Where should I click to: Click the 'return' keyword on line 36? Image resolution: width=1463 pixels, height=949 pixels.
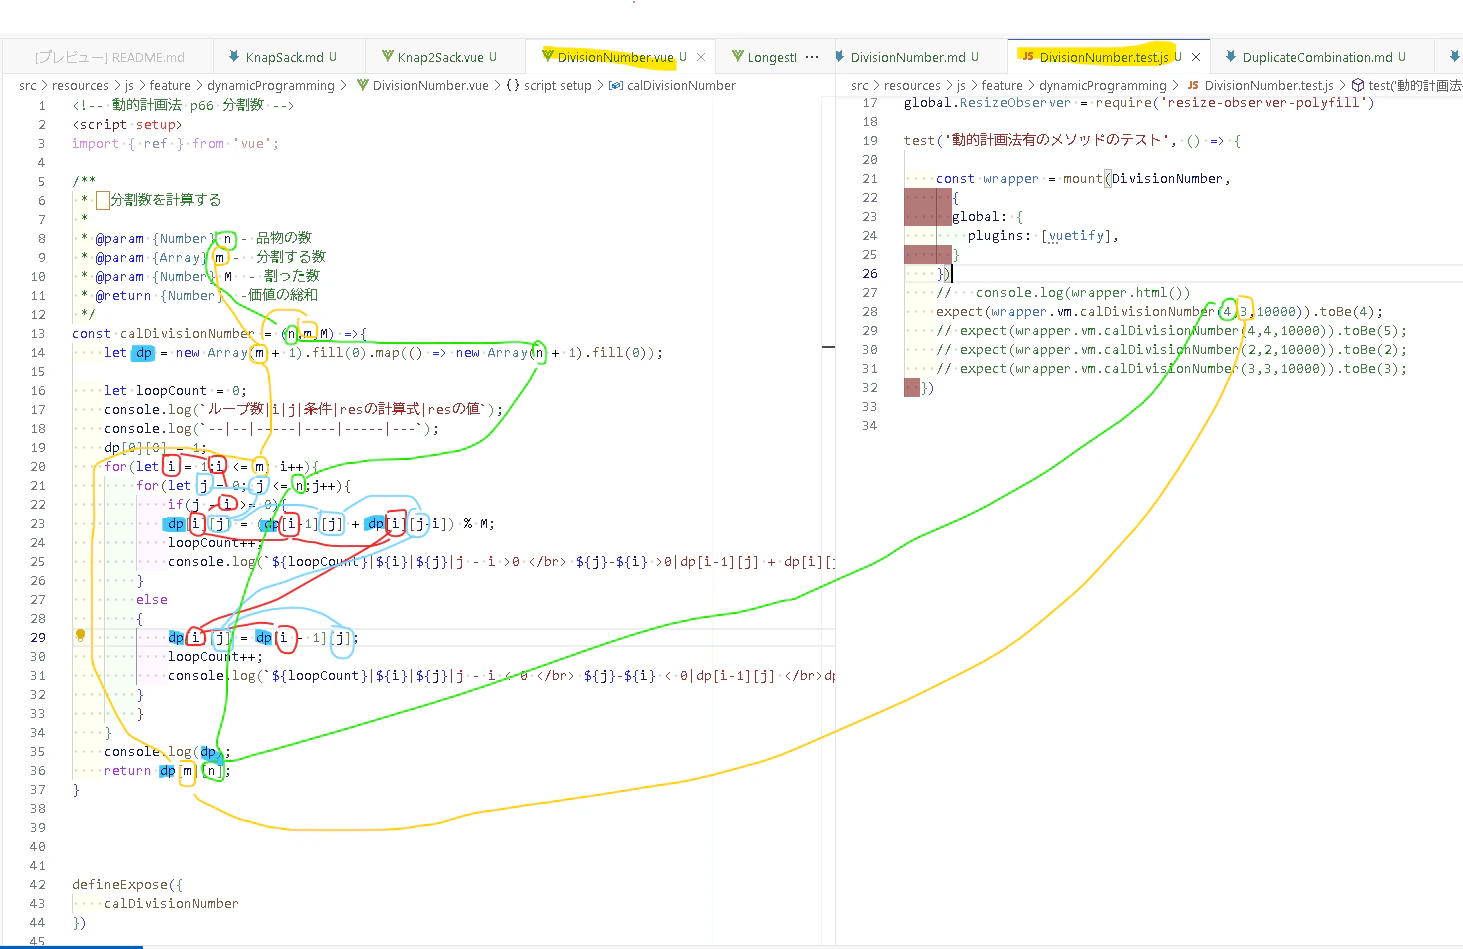[x=128, y=771]
